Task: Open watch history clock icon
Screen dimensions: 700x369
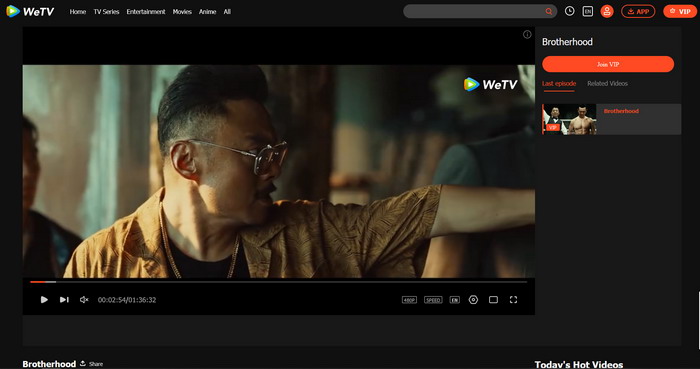Action: [x=570, y=11]
